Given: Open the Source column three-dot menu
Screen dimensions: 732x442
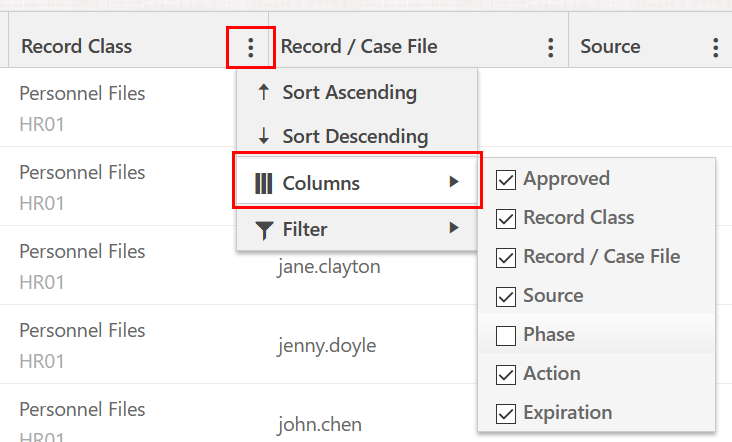Looking at the screenshot, I should pos(716,47).
